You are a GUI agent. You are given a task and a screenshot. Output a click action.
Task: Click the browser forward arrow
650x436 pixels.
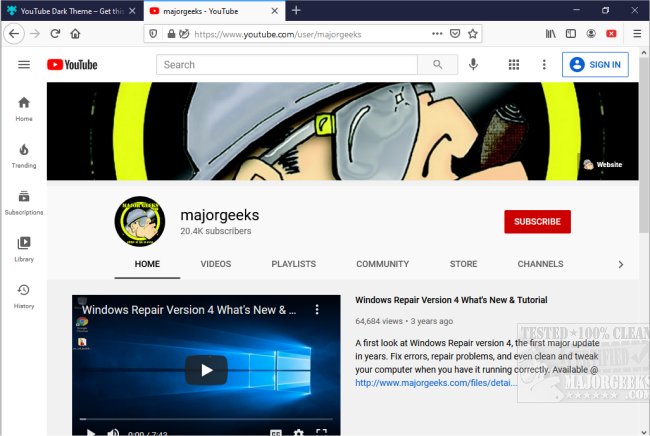[x=35, y=34]
